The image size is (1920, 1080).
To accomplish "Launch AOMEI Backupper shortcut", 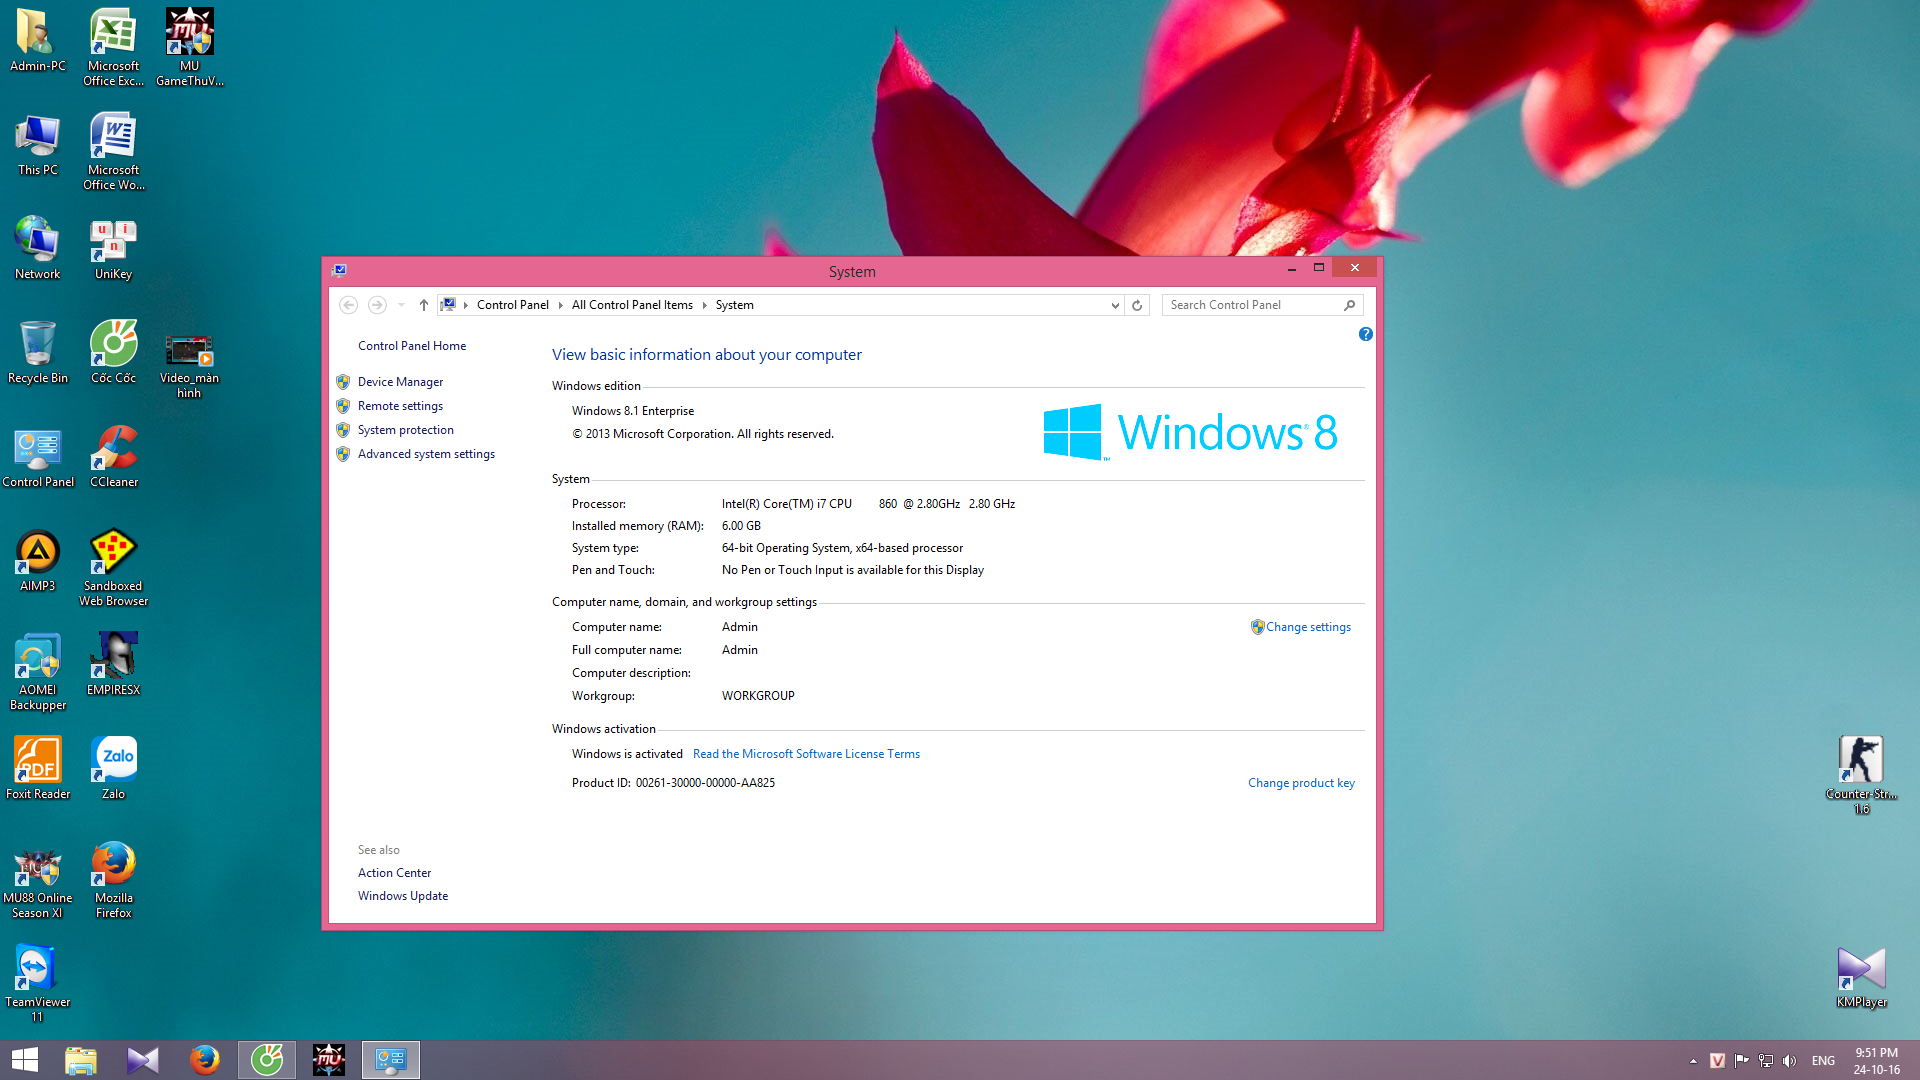I will 37,672.
